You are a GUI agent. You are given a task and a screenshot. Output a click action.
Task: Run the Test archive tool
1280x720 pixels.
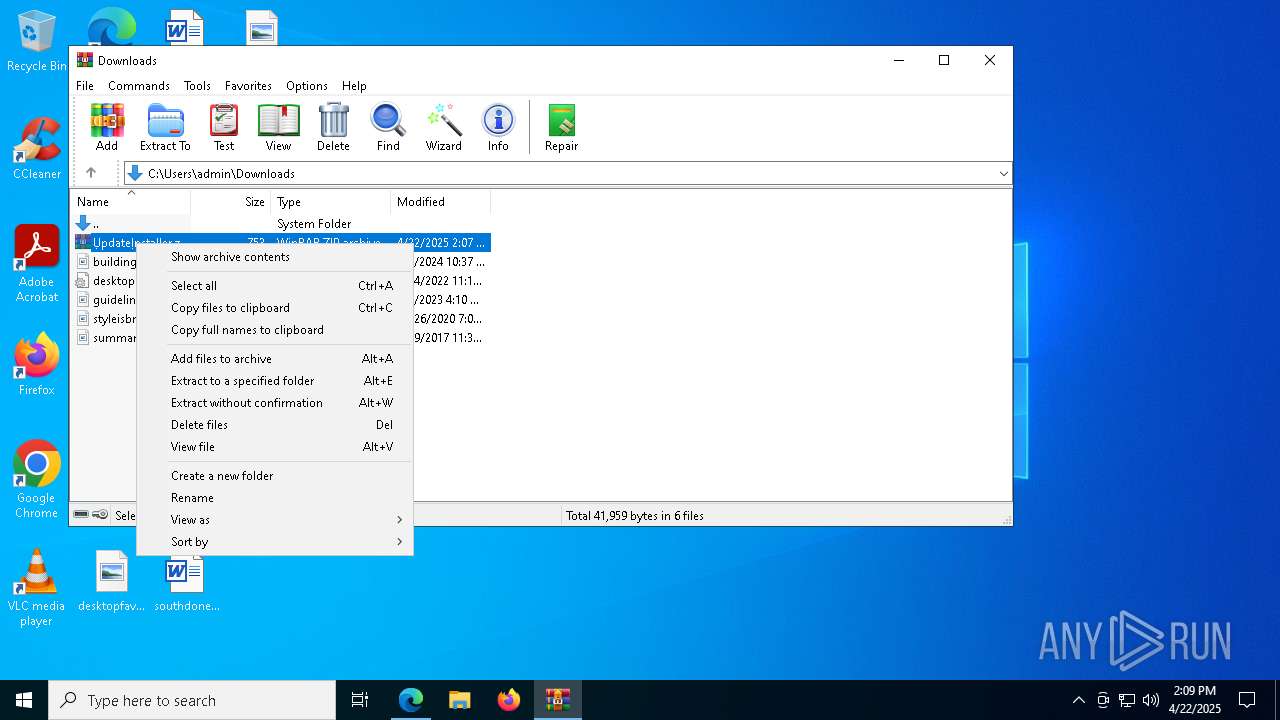[224, 127]
